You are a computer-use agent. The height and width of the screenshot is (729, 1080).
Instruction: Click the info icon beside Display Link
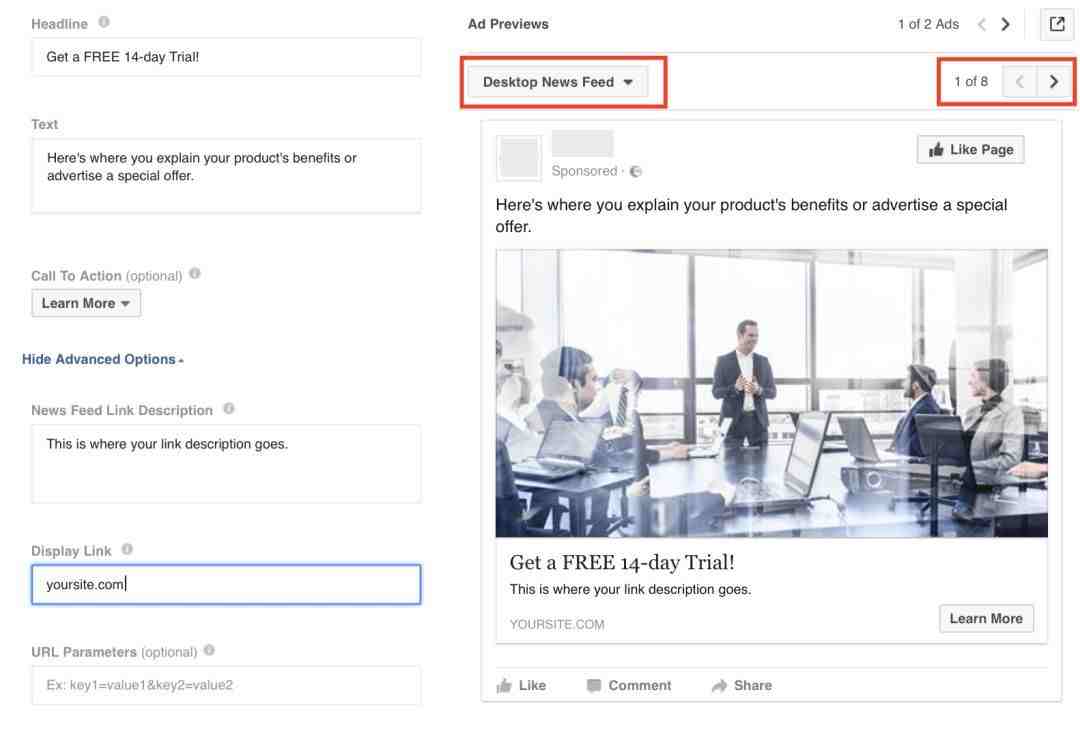(x=127, y=549)
